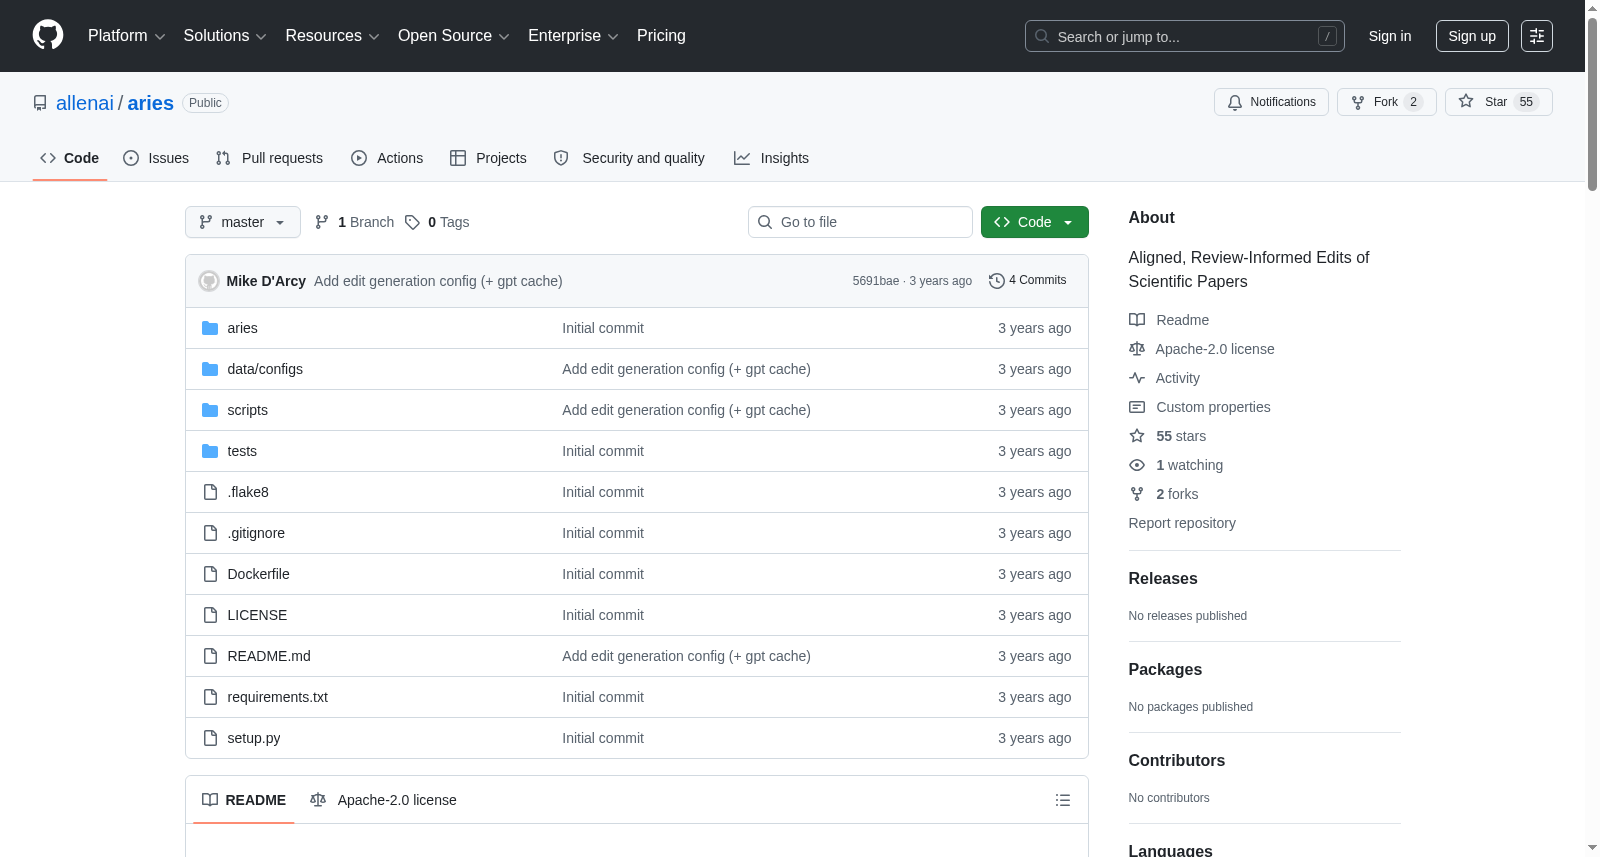Click the Sign up button
1600x857 pixels.
(x=1472, y=36)
